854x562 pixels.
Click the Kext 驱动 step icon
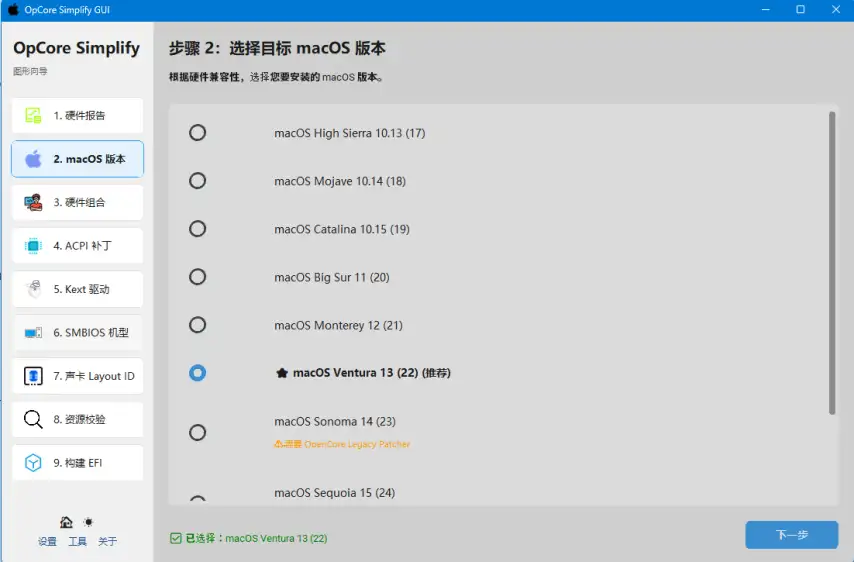click(x=33, y=289)
